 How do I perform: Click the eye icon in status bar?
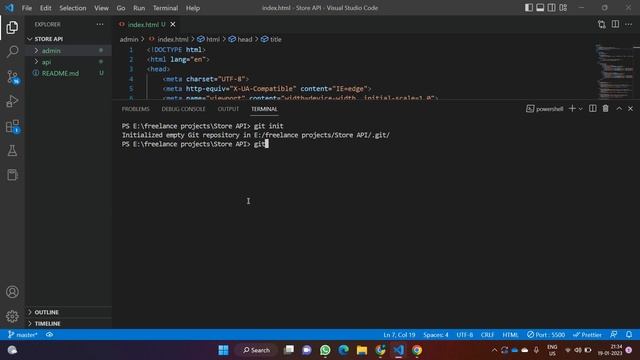tap(49, 335)
